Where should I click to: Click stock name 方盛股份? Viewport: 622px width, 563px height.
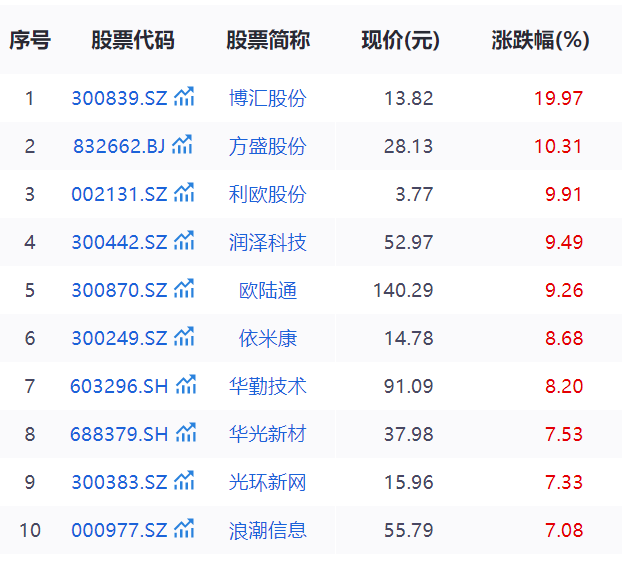point(268,146)
